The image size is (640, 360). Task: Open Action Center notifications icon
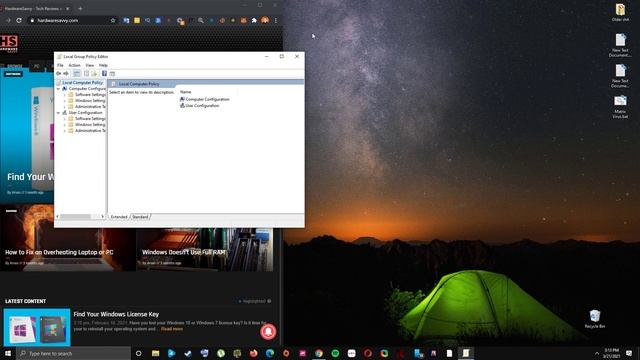629,353
